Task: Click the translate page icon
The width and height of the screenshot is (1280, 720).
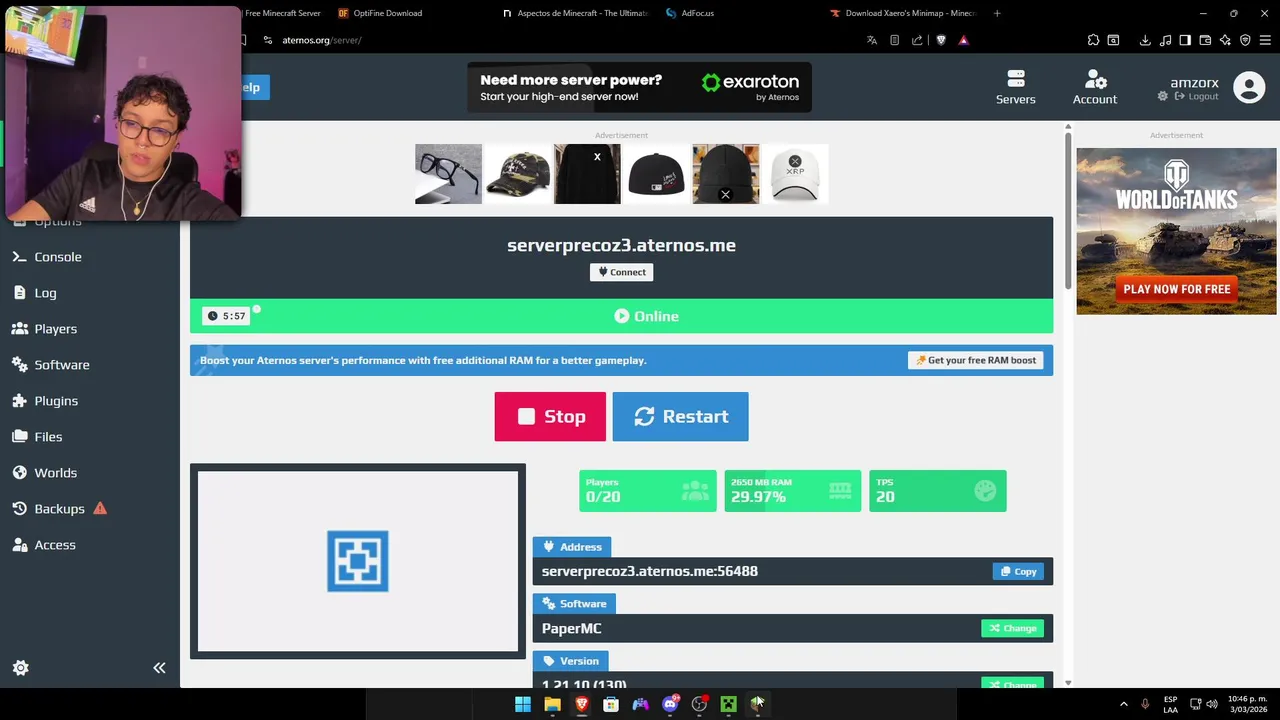Action: 872,40
